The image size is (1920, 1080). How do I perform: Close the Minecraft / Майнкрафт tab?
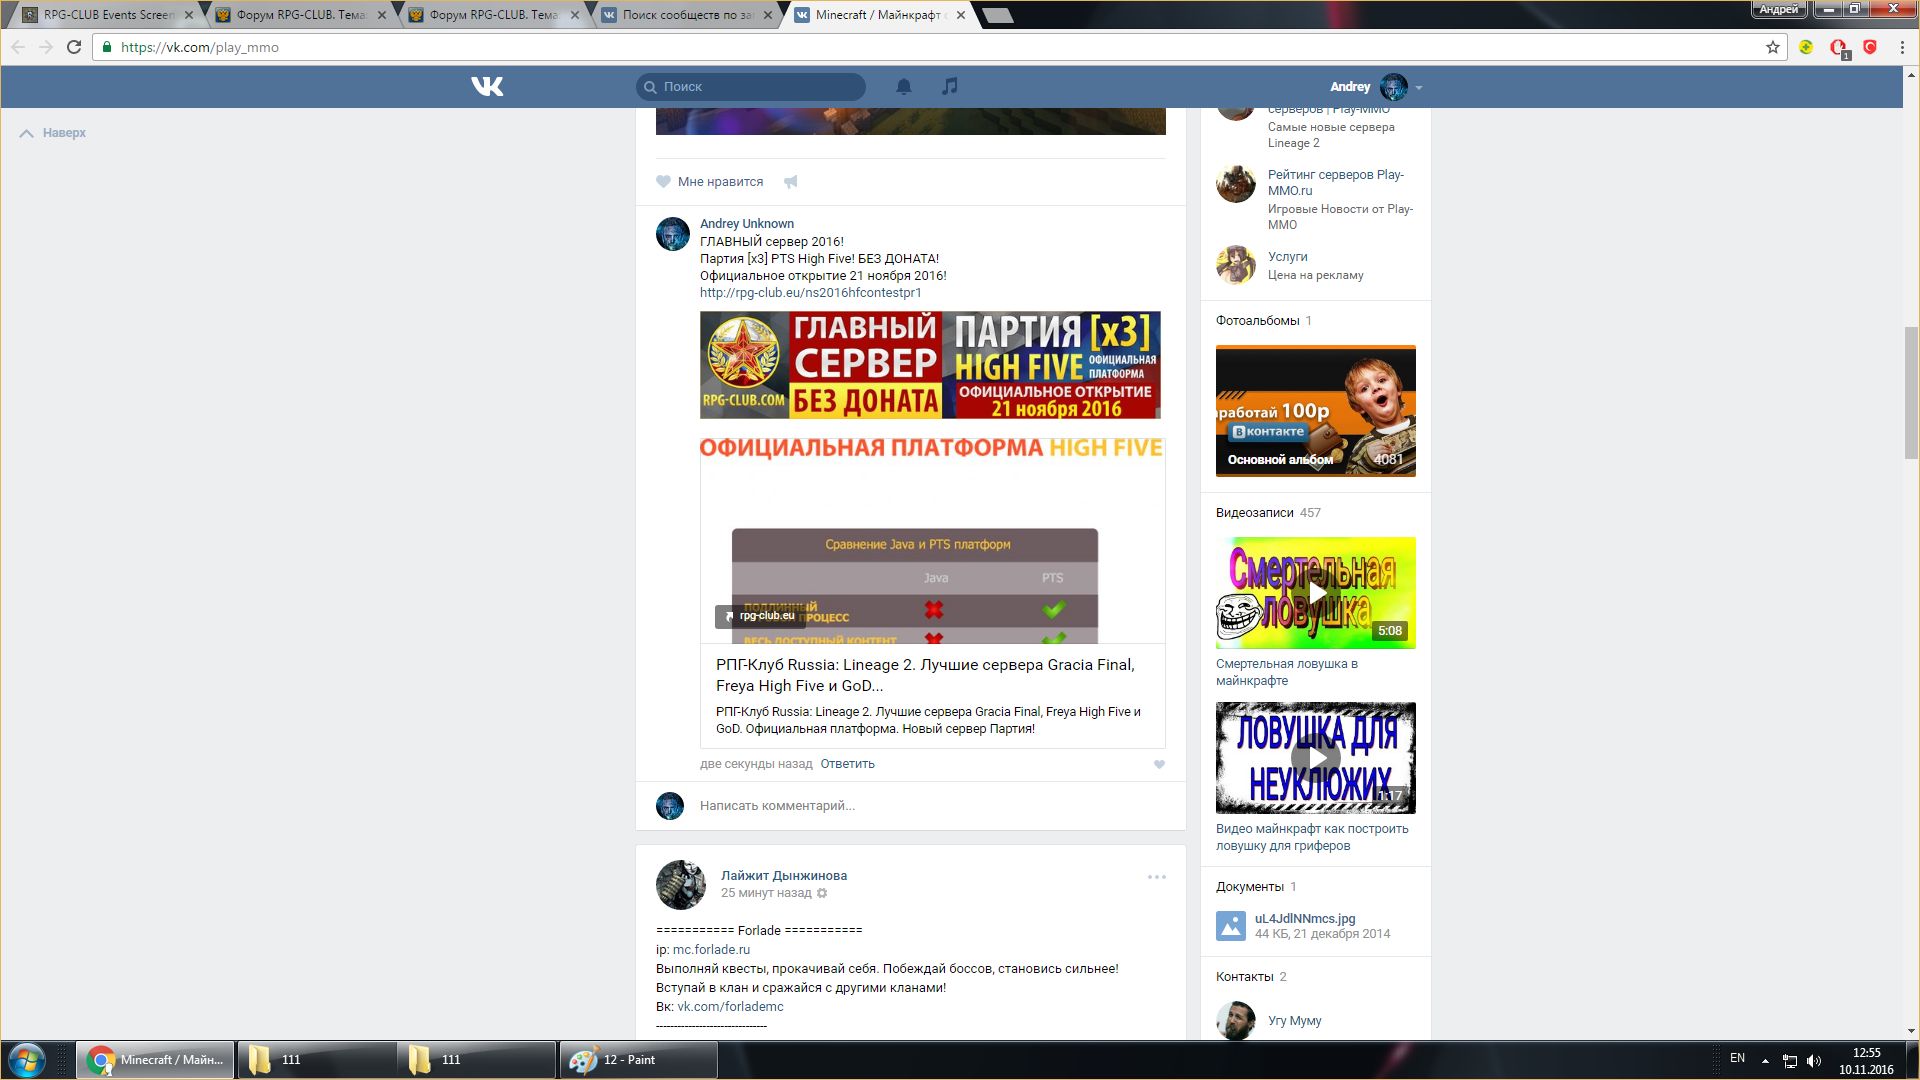(961, 15)
